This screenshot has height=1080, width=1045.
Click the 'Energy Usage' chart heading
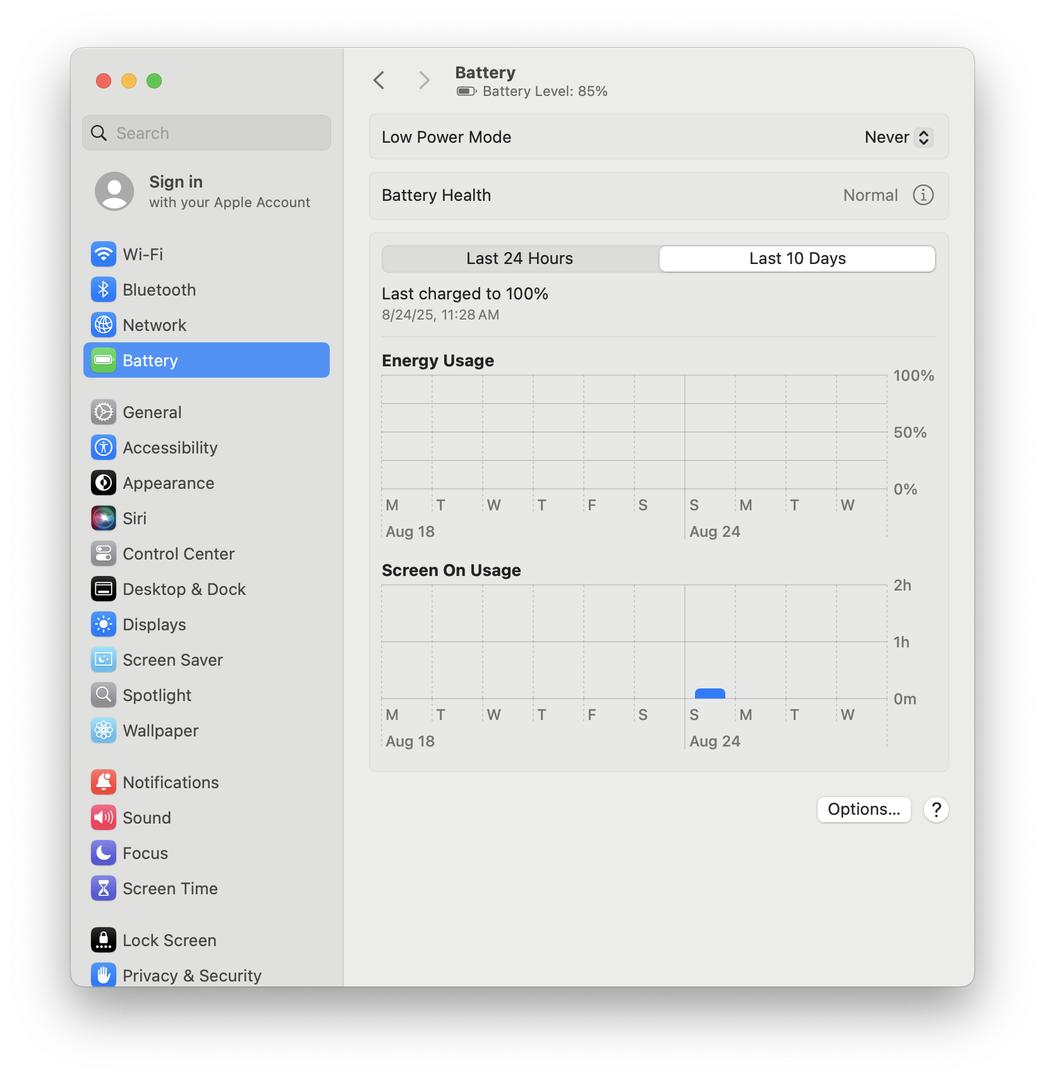(x=438, y=360)
